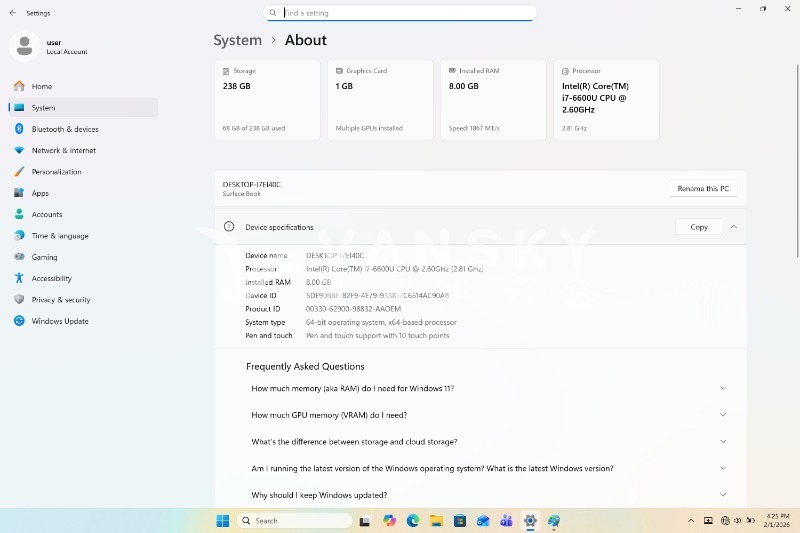The width and height of the screenshot is (800, 533).
Task: Open the clock showing 2/1/2026
Action: [x=777, y=521]
